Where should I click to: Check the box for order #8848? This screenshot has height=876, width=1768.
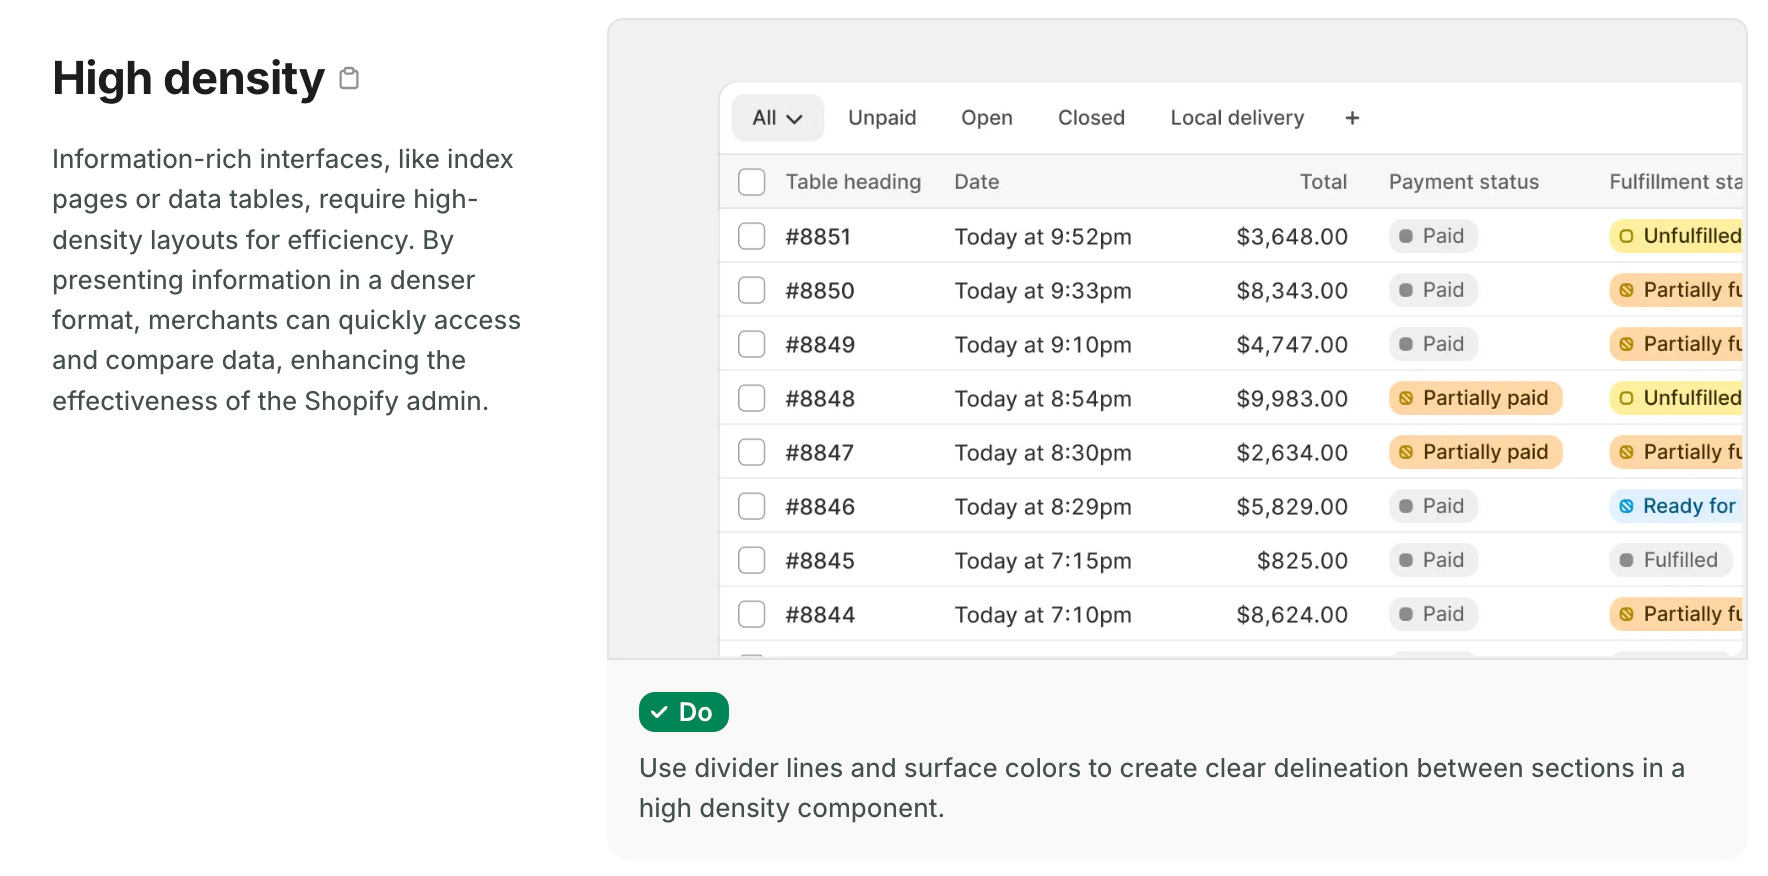tap(751, 398)
